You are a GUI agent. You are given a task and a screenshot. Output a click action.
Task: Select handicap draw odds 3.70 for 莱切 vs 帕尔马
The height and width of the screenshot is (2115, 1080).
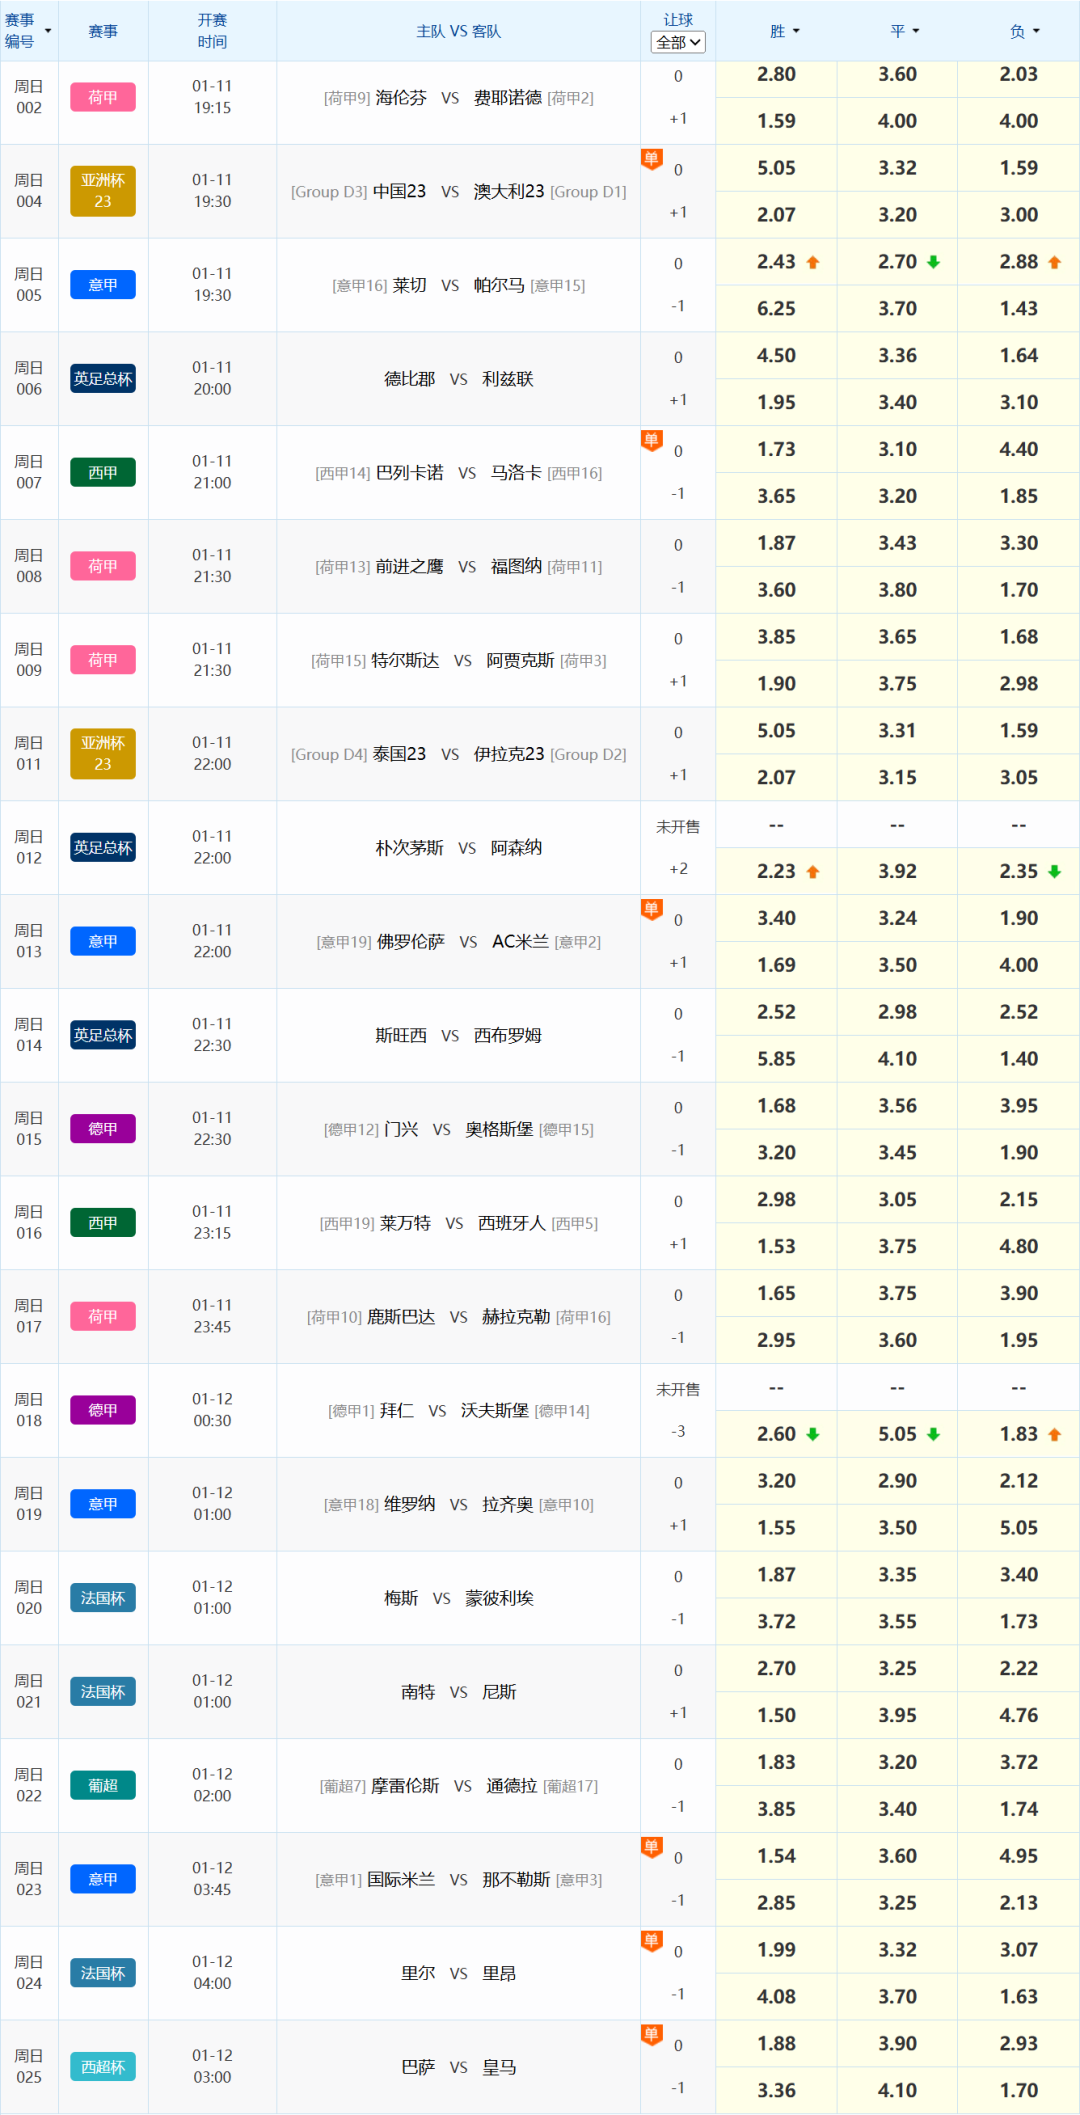(x=897, y=309)
